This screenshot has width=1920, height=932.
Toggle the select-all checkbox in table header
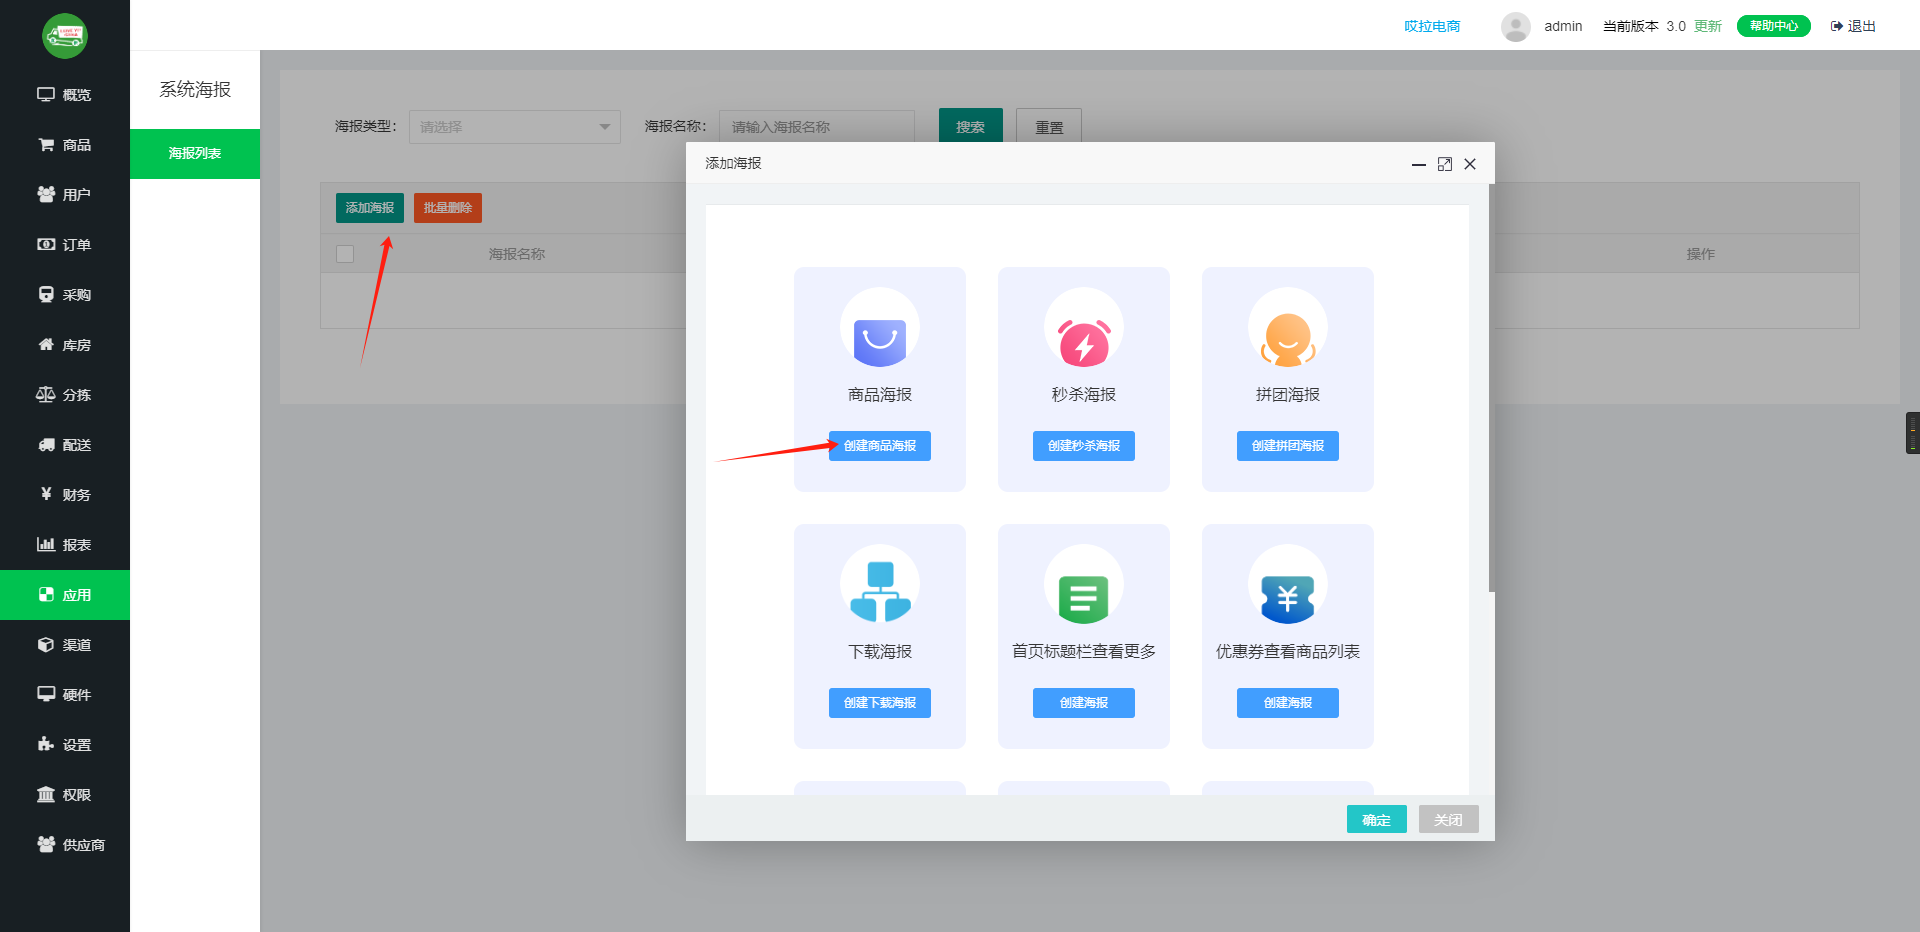345,254
